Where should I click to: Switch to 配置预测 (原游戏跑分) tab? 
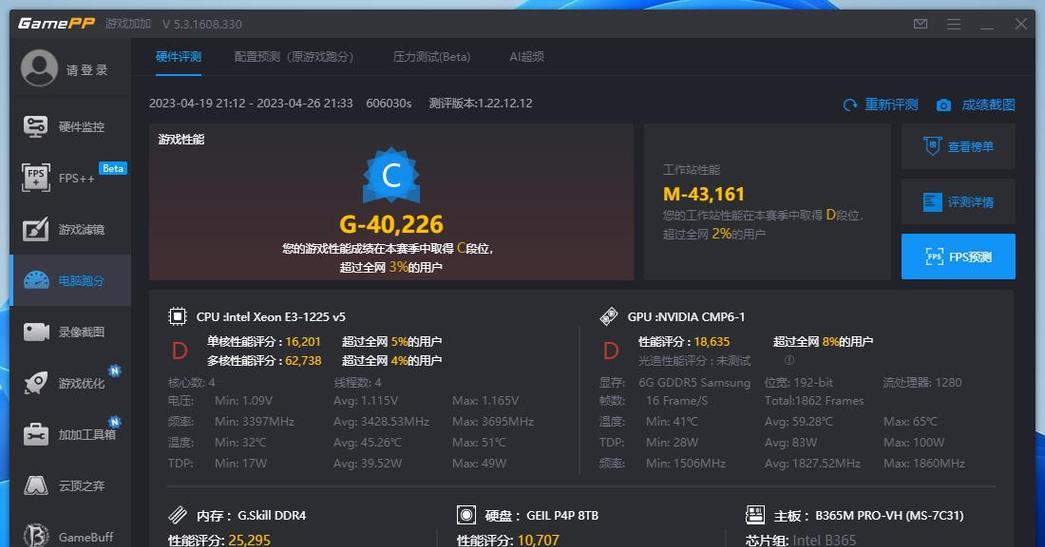tap(294, 57)
